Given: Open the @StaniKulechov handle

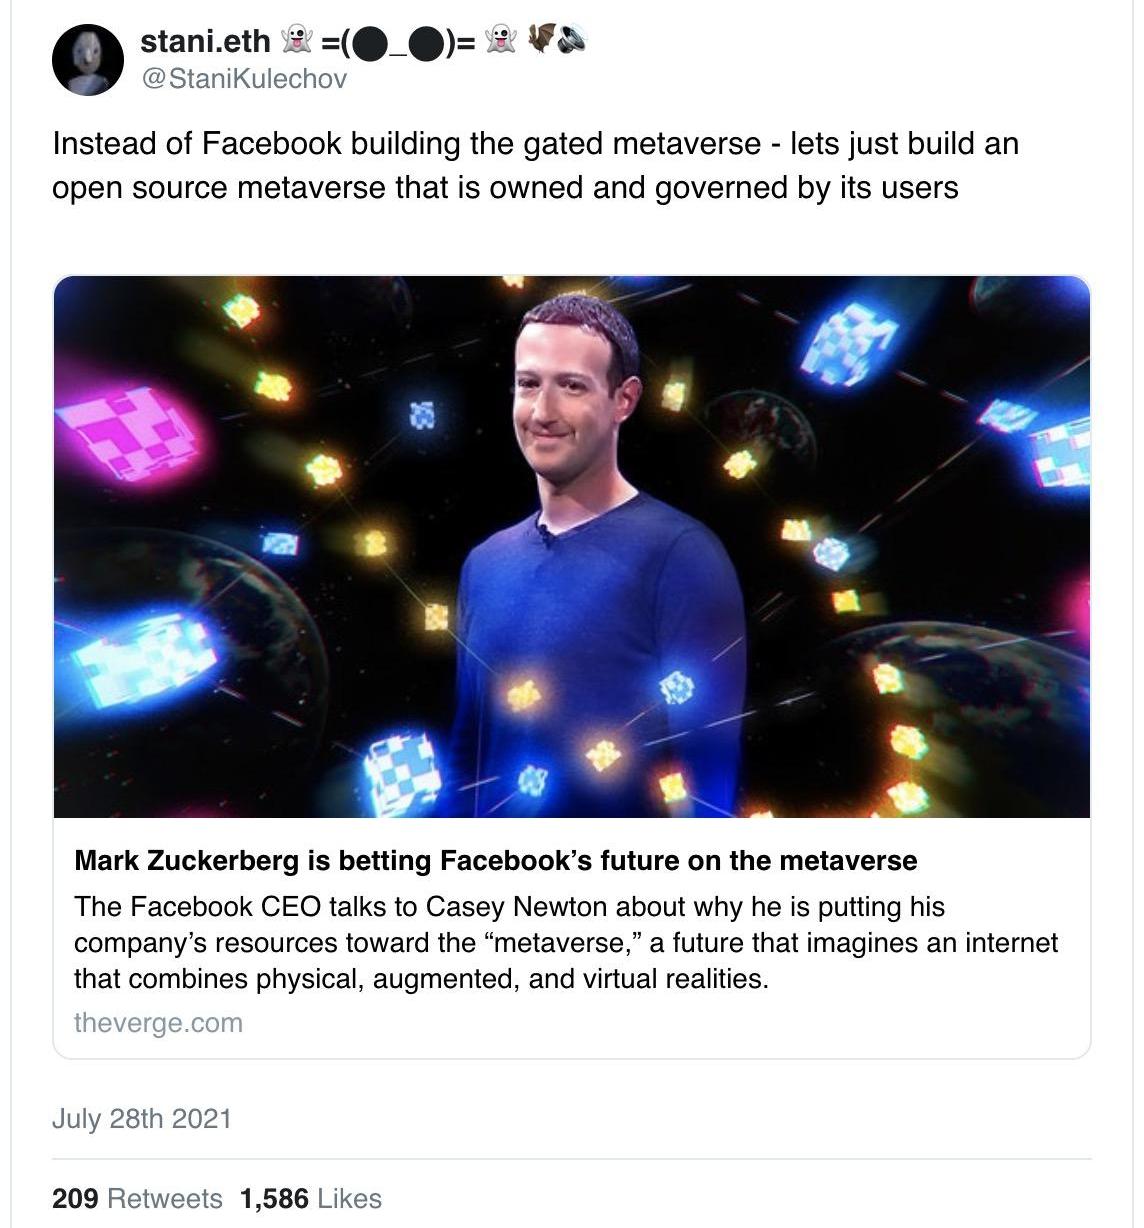Looking at the screenshot, I should click(x=244, y=79).
